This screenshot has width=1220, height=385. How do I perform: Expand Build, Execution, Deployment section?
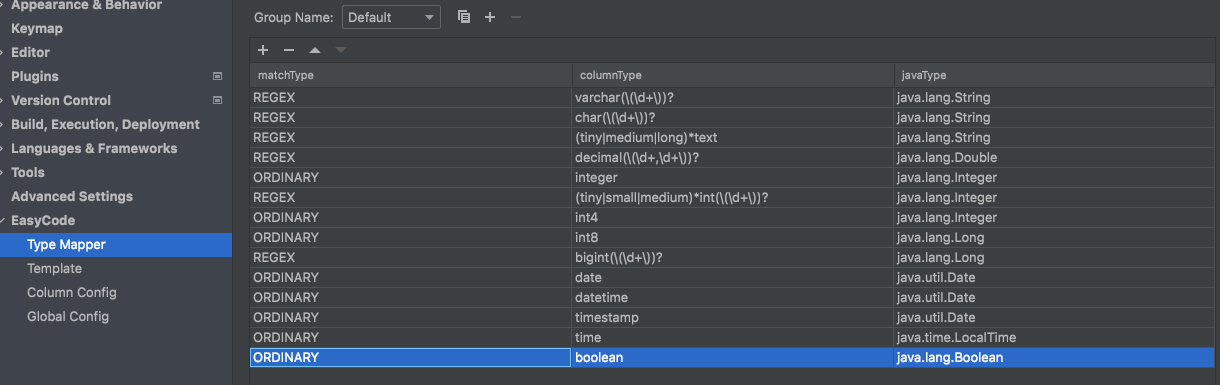[x=3, y=124]
